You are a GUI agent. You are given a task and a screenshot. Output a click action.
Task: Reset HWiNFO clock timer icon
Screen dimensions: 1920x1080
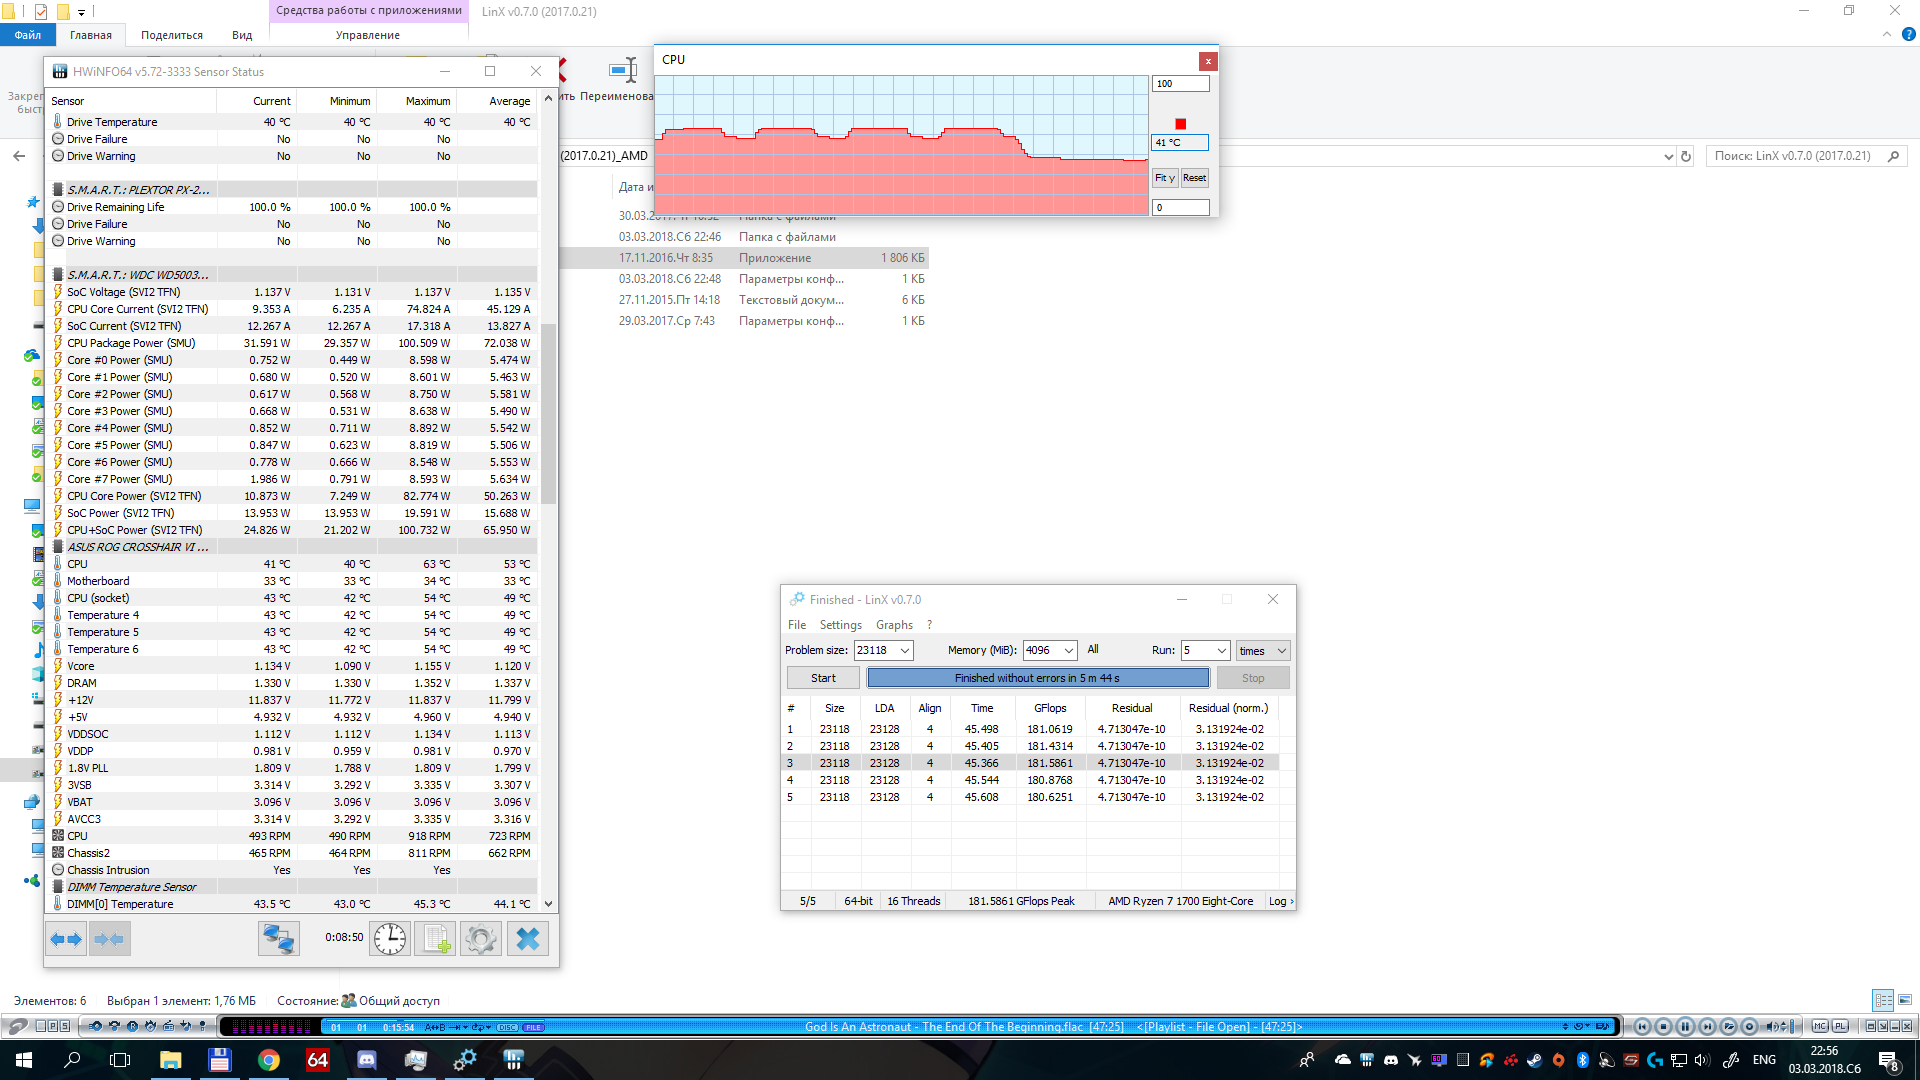point(390,939)
